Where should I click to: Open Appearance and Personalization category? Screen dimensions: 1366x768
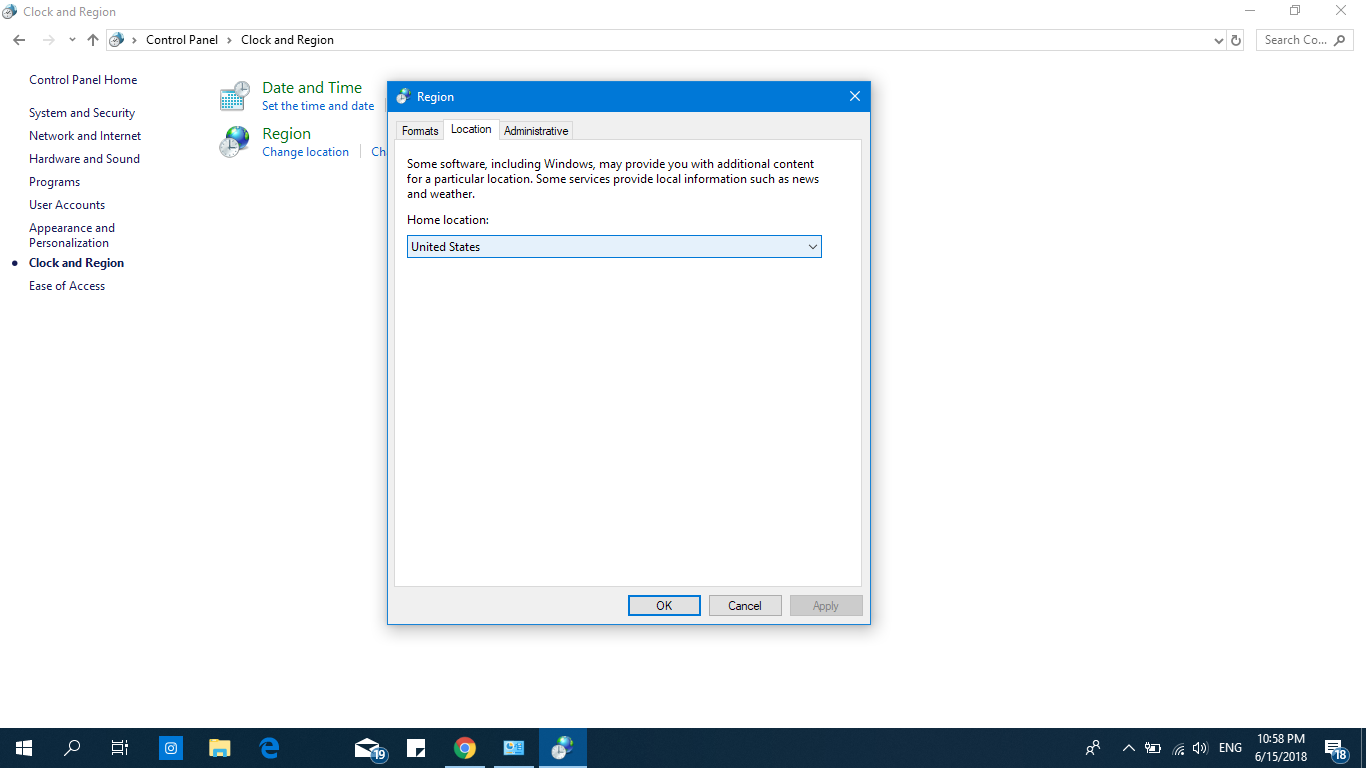pos(72,235)
